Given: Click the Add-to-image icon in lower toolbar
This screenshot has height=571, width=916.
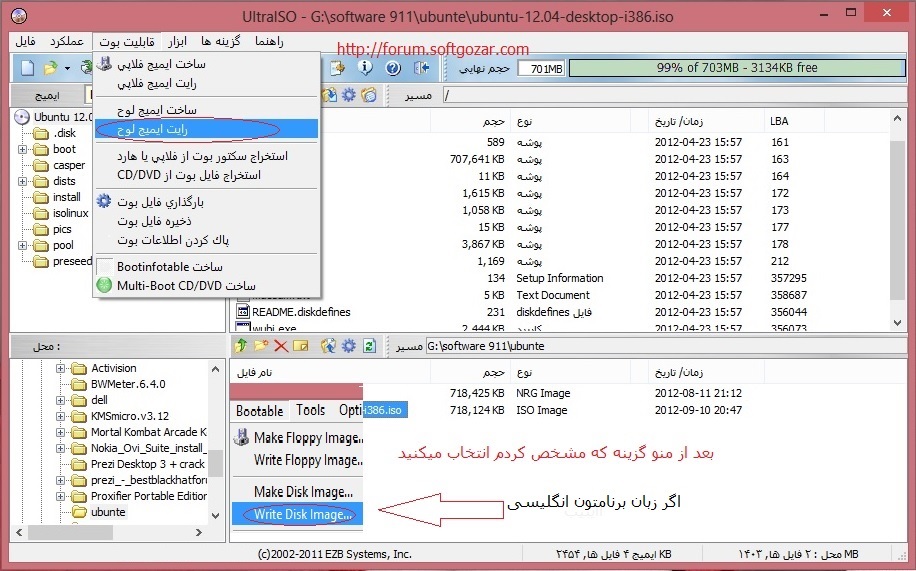Looking at the screenshot, I should [x=328, y=346].
